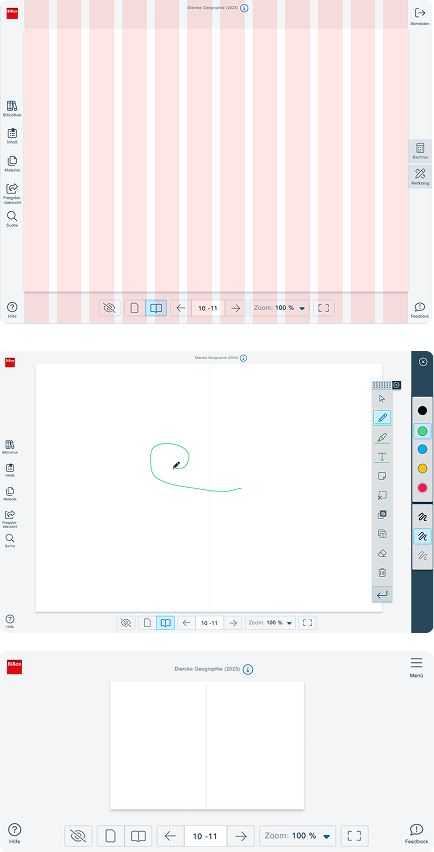Viewport: 434px width, 852px height.
Task: Choose the faint gray scribble stroke style
Action: pyautogui.click(x=422, y=555)
